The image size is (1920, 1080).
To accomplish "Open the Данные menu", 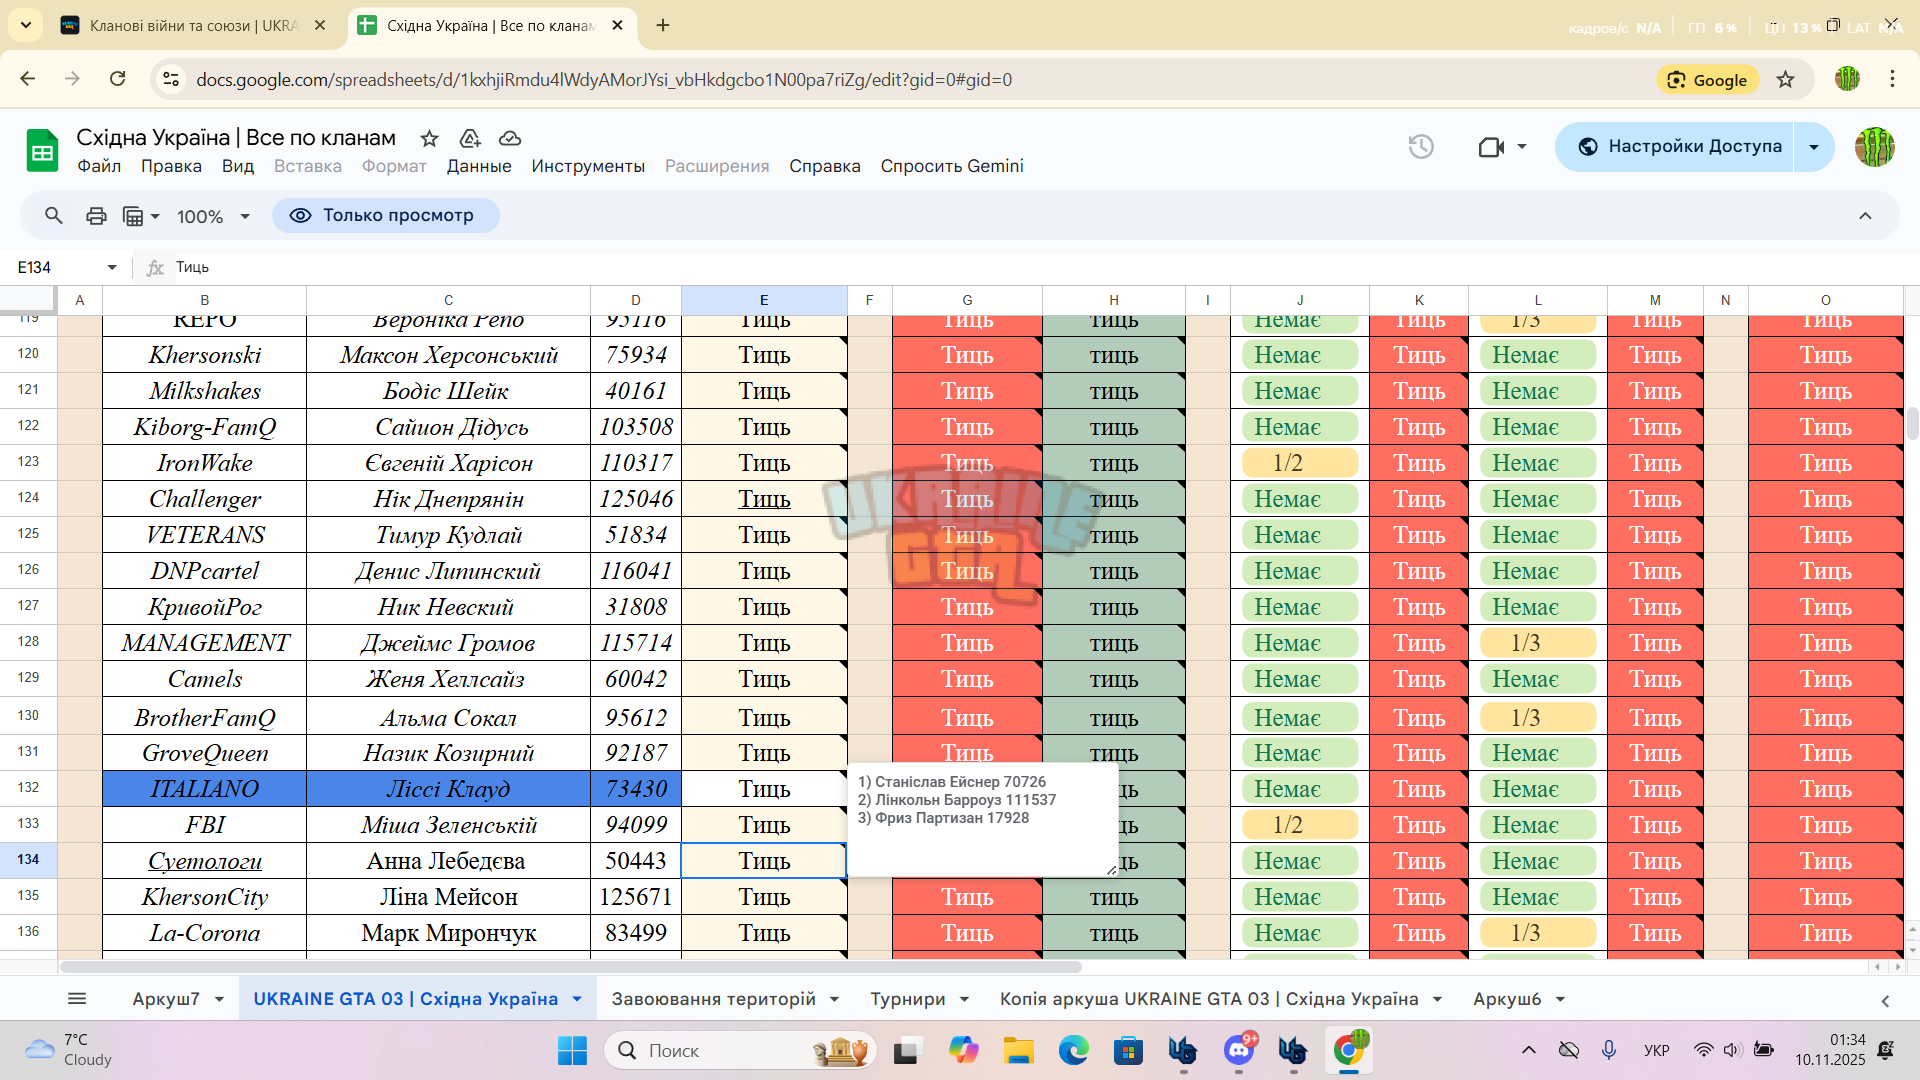I will [x=479, y=166].
